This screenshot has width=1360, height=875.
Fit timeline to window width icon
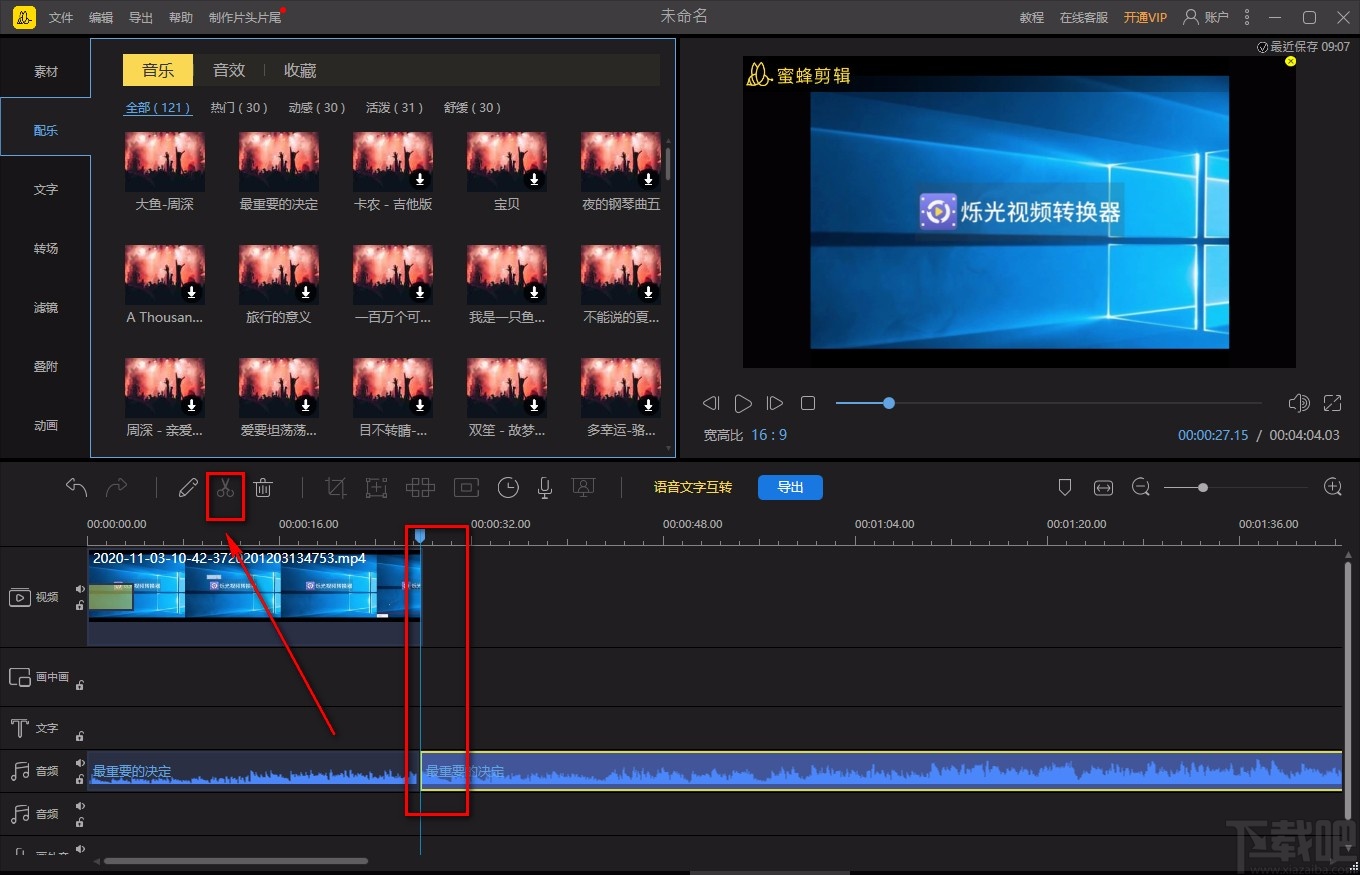coord(1103,487)
